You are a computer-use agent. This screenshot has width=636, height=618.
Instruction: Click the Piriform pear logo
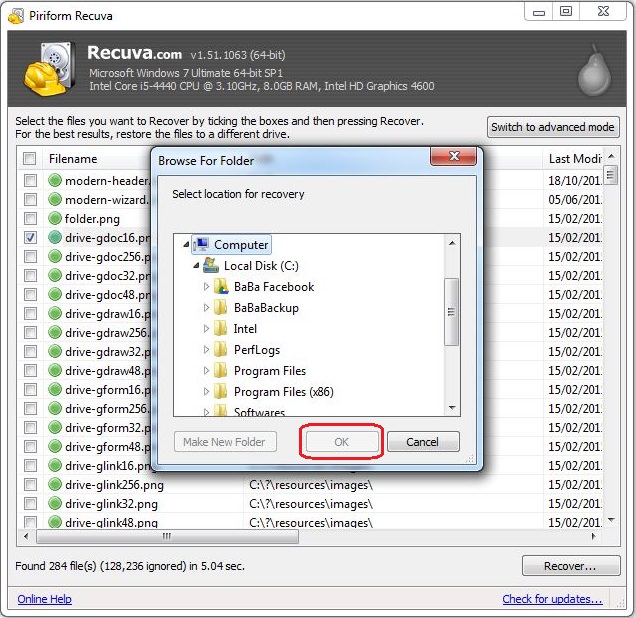pyautogui.click(x=594, y=71)
